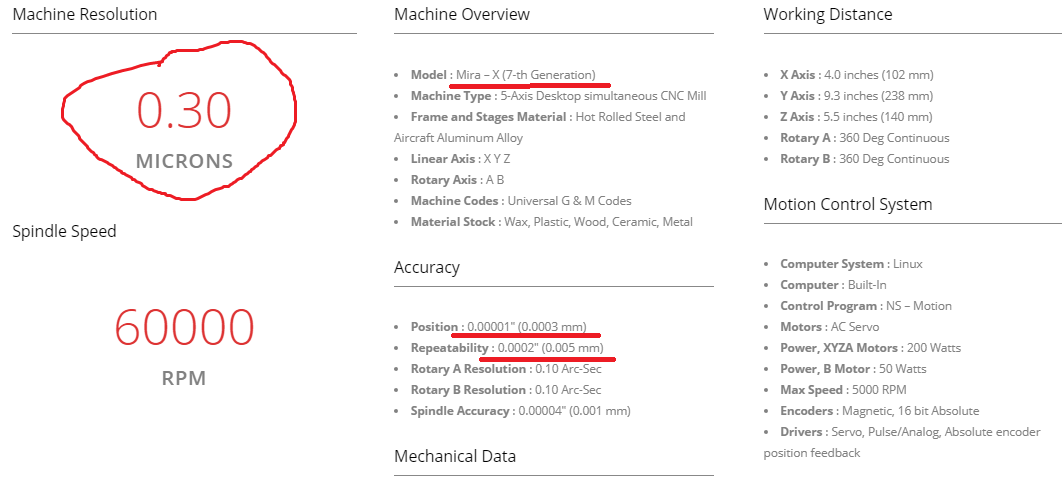Click the Working Distance heading

point(828,14)
